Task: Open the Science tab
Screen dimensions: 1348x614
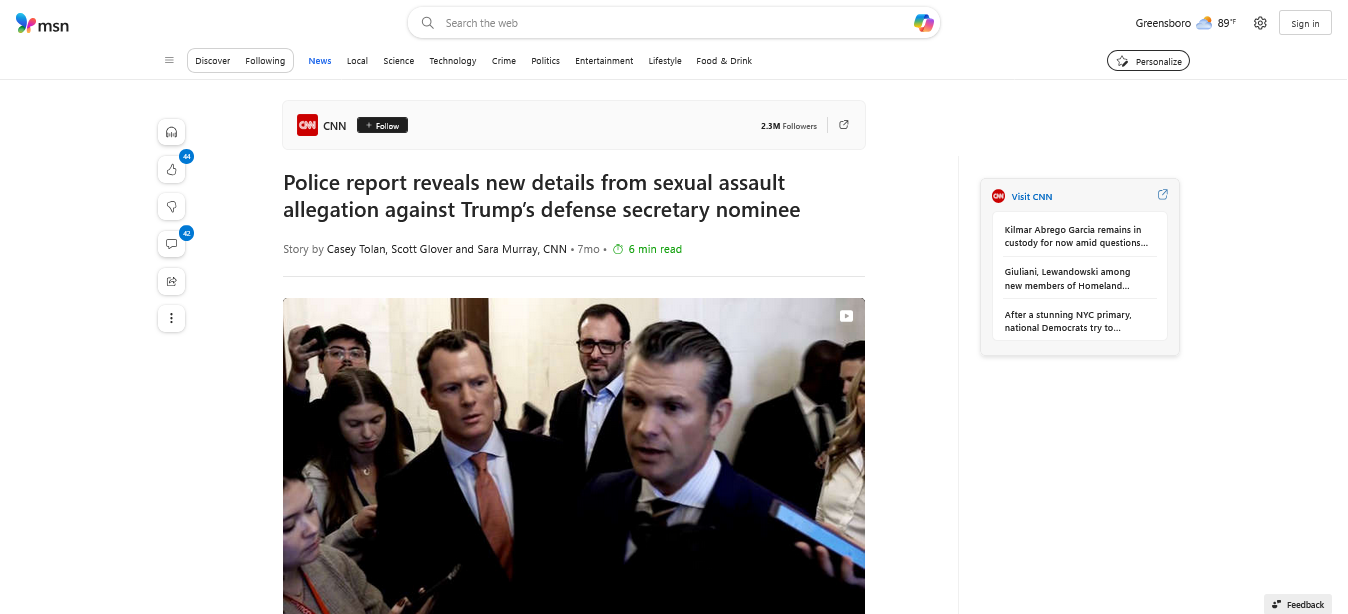Action: click(x=398, y=61)
